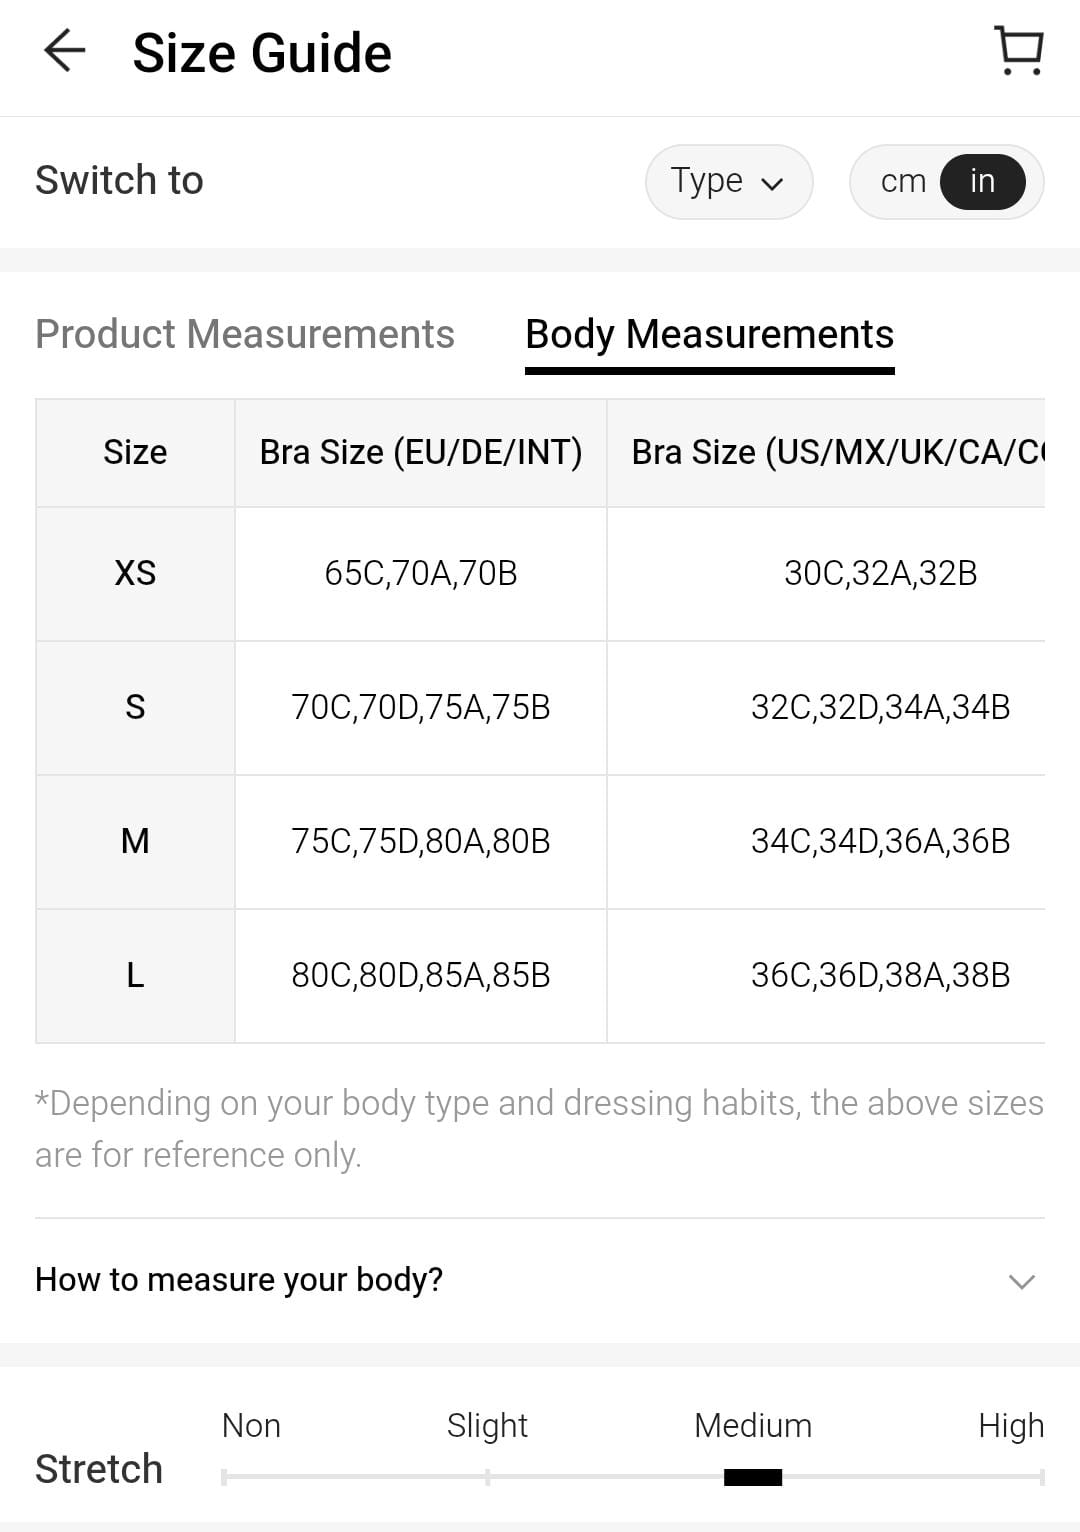
Task: Go back using the arrow icon
Action: coord(65,51)
